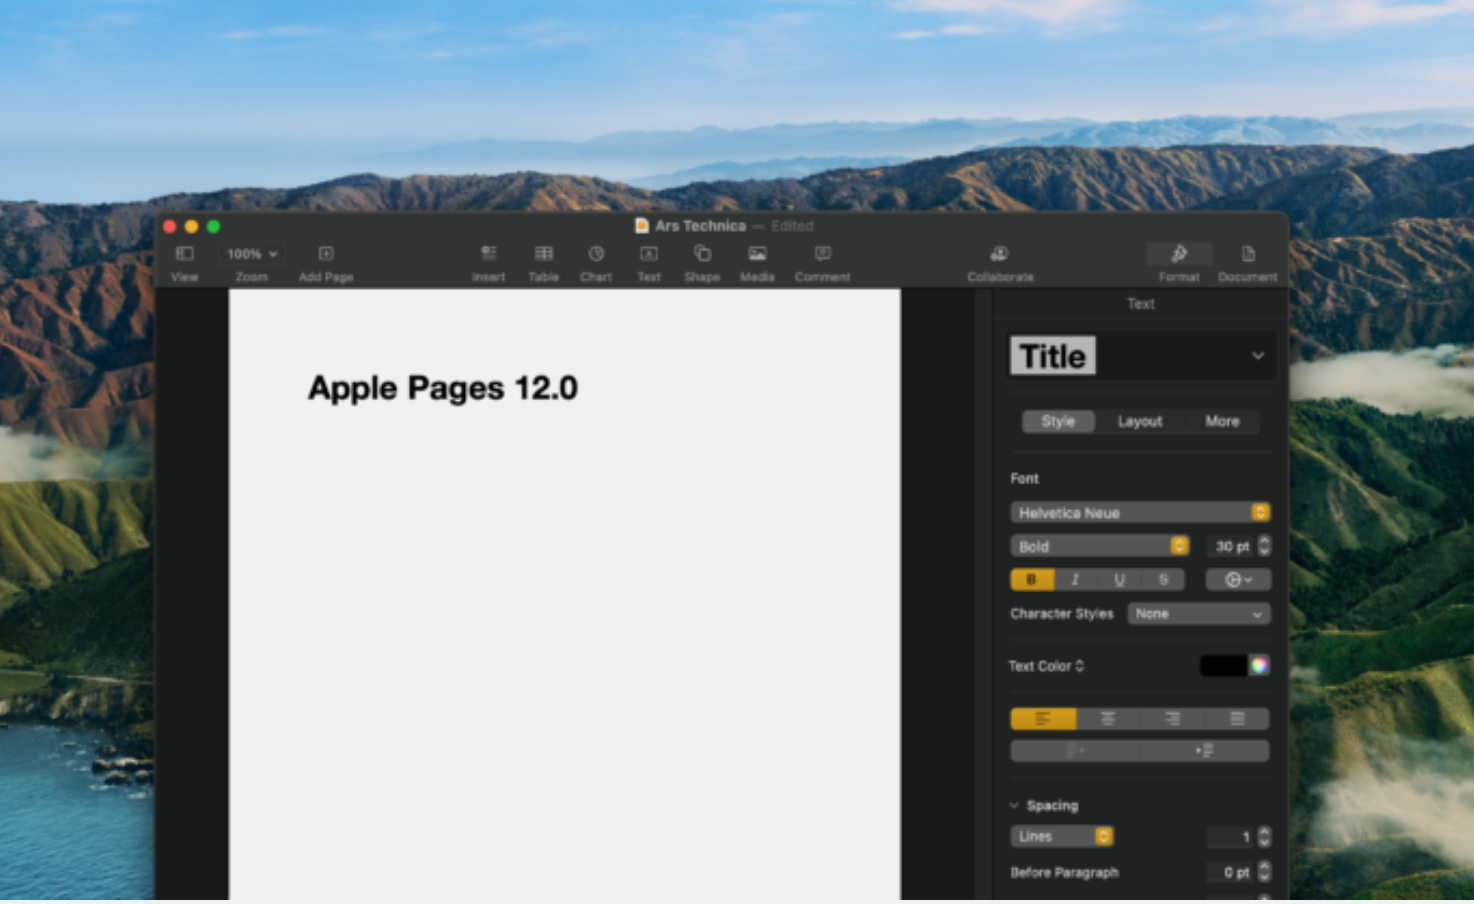Align text left
Image resolution: width=1474 pixels, height=904 pixels.
[1043, 719]
